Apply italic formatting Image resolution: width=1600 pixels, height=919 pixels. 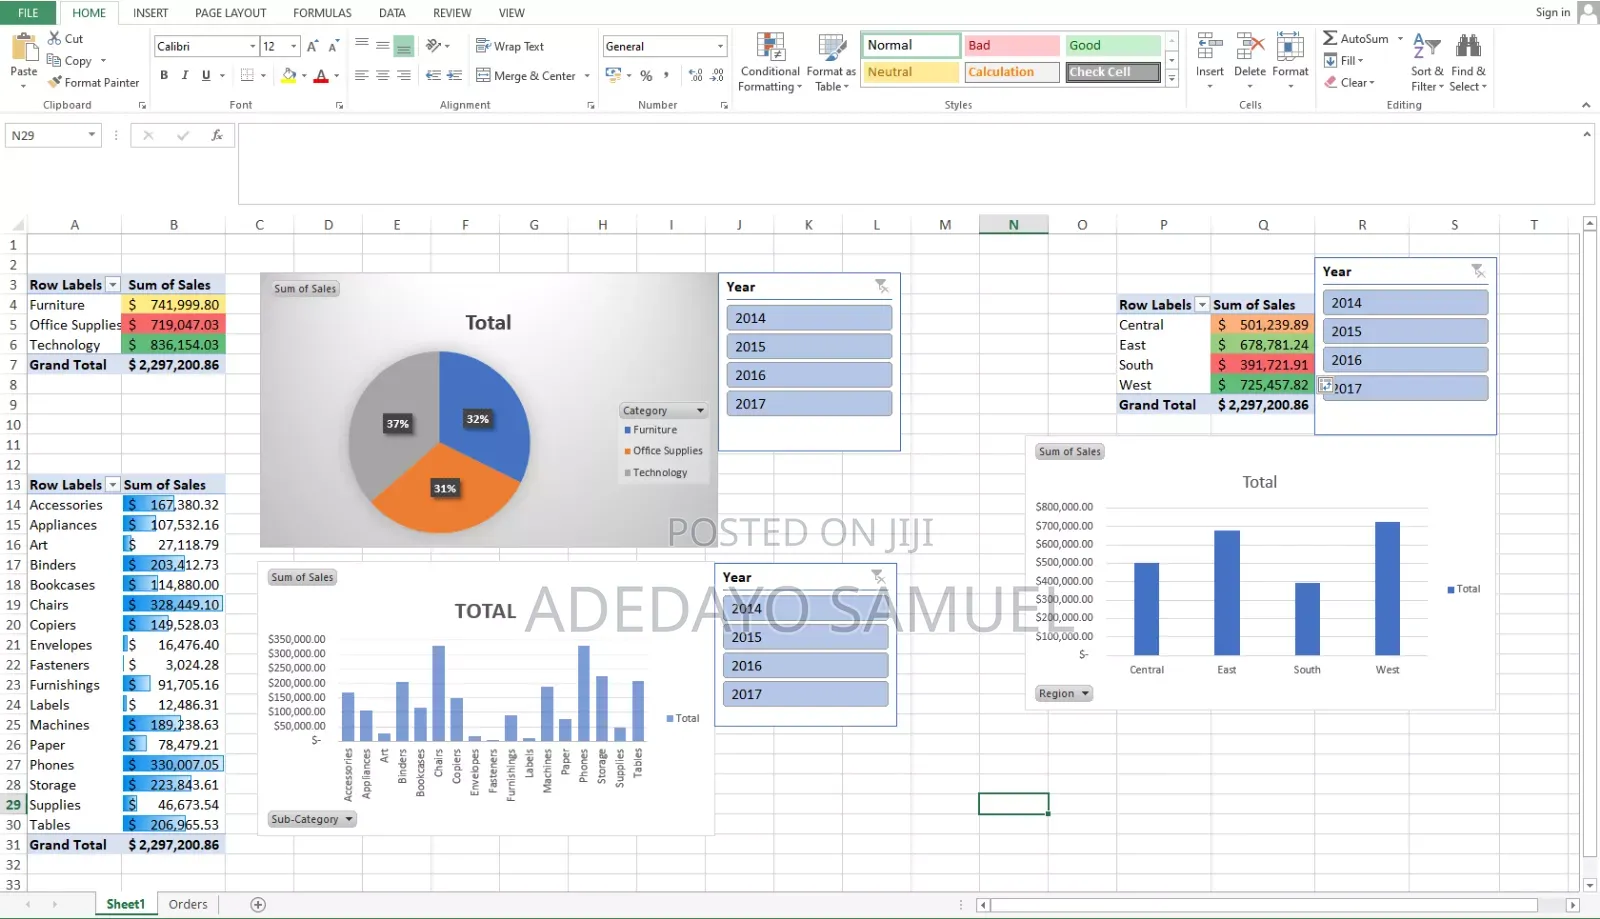[185, 75]
